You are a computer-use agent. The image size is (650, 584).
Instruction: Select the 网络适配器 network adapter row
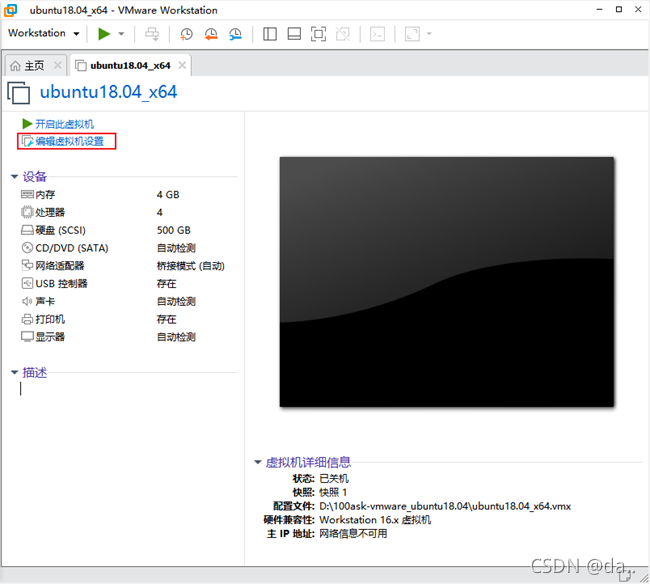(59, 266)
